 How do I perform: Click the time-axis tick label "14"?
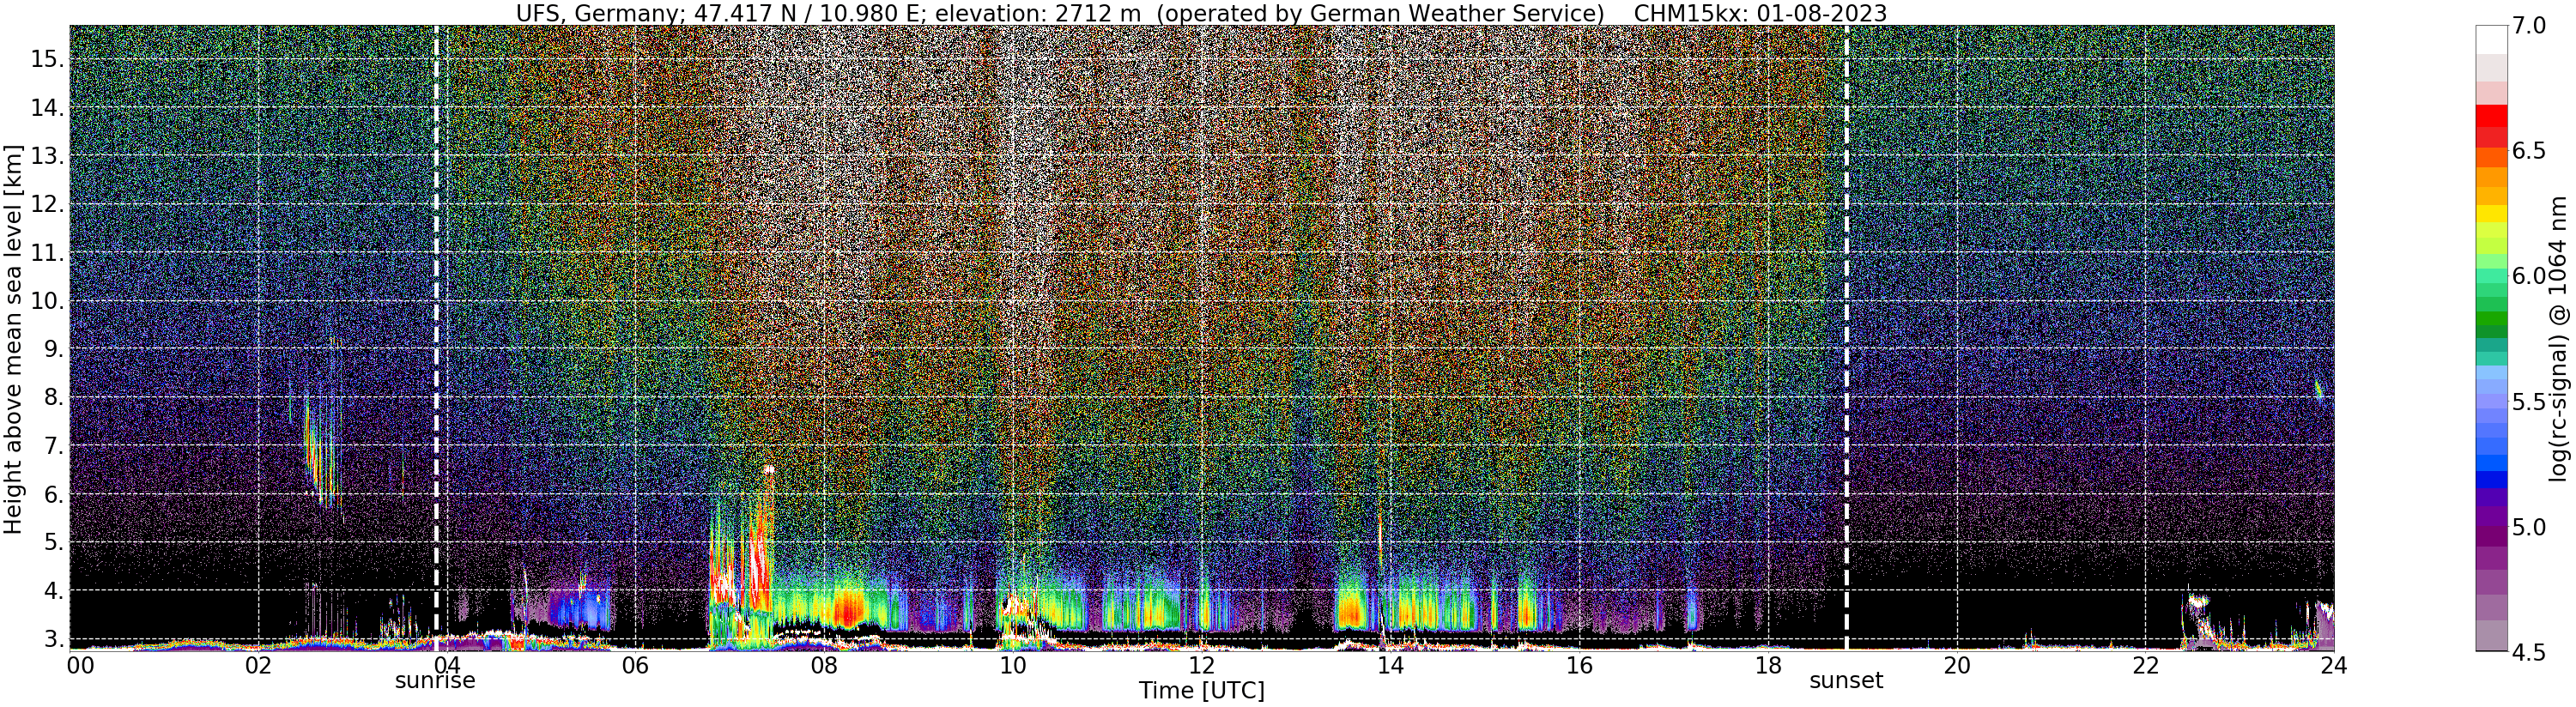point(1390,665)
